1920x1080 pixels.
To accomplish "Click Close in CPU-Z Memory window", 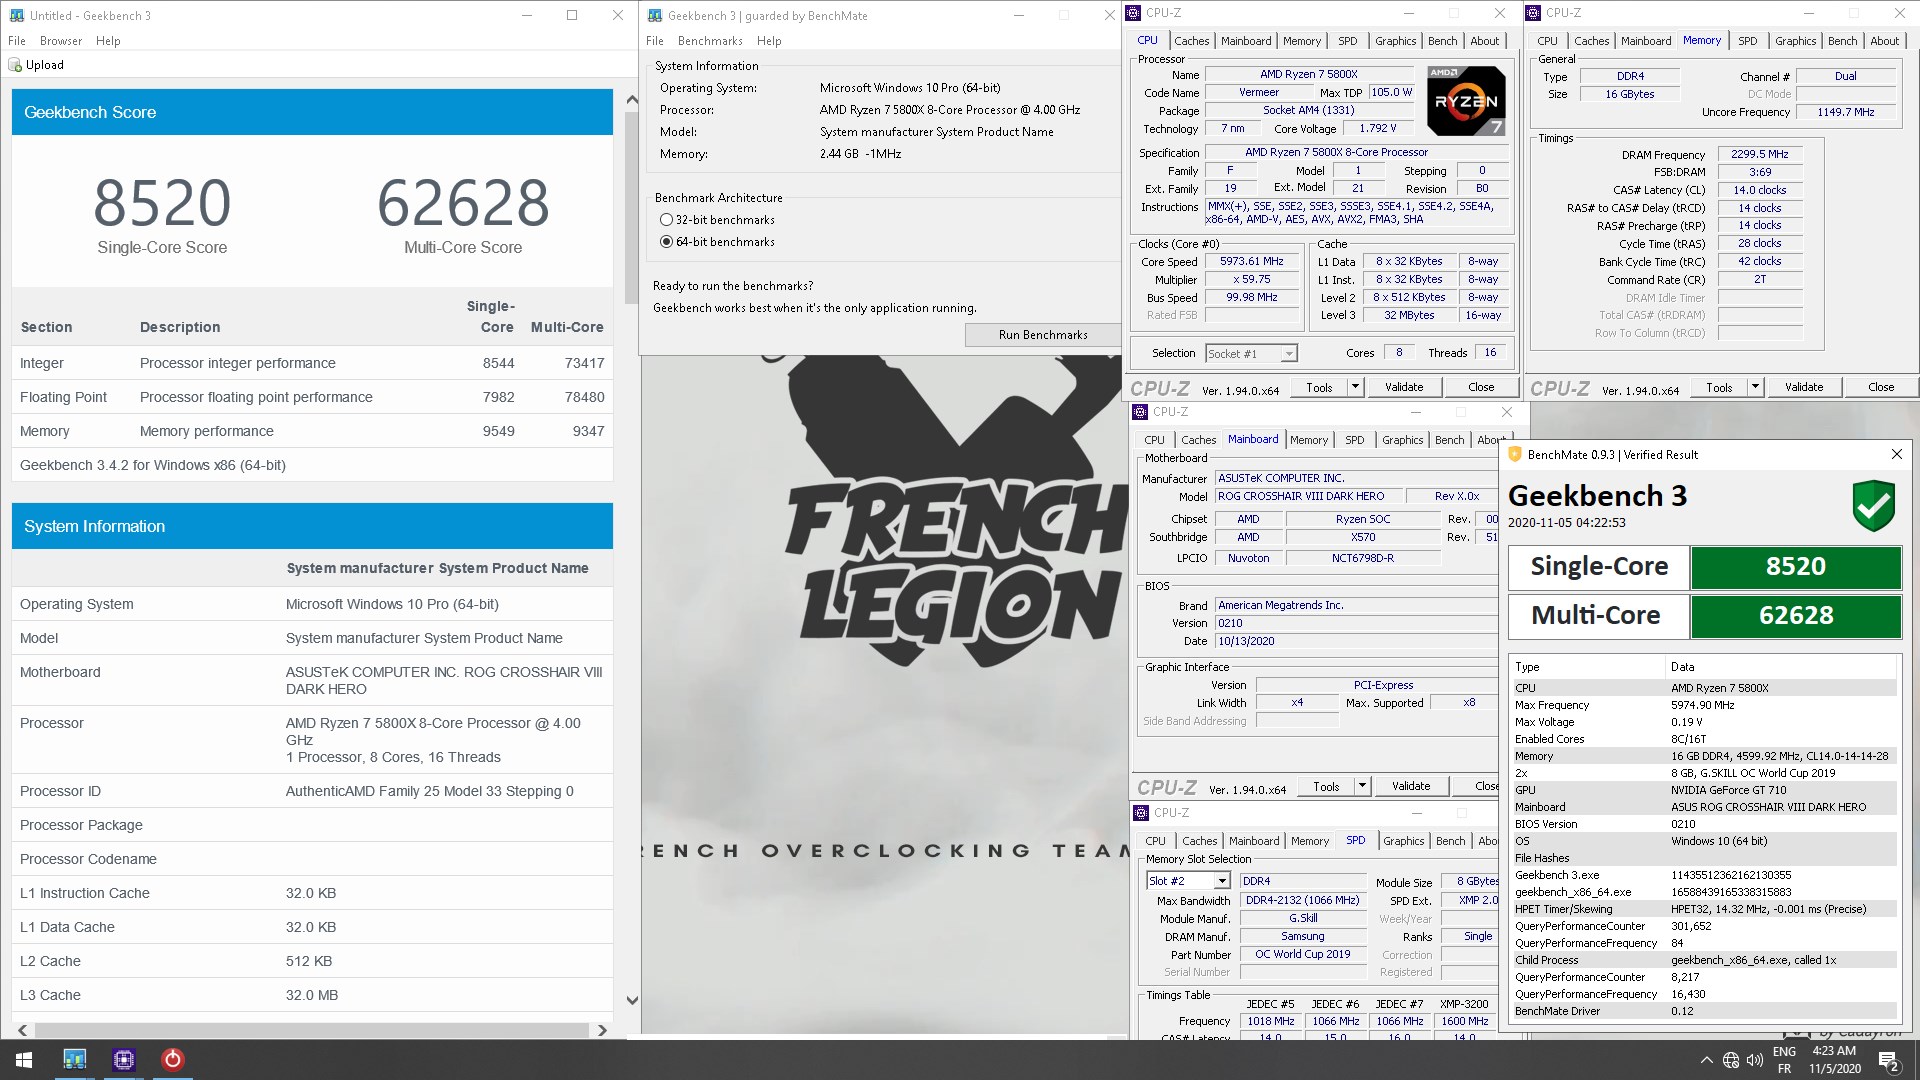I will click(x=1880, y=387).
